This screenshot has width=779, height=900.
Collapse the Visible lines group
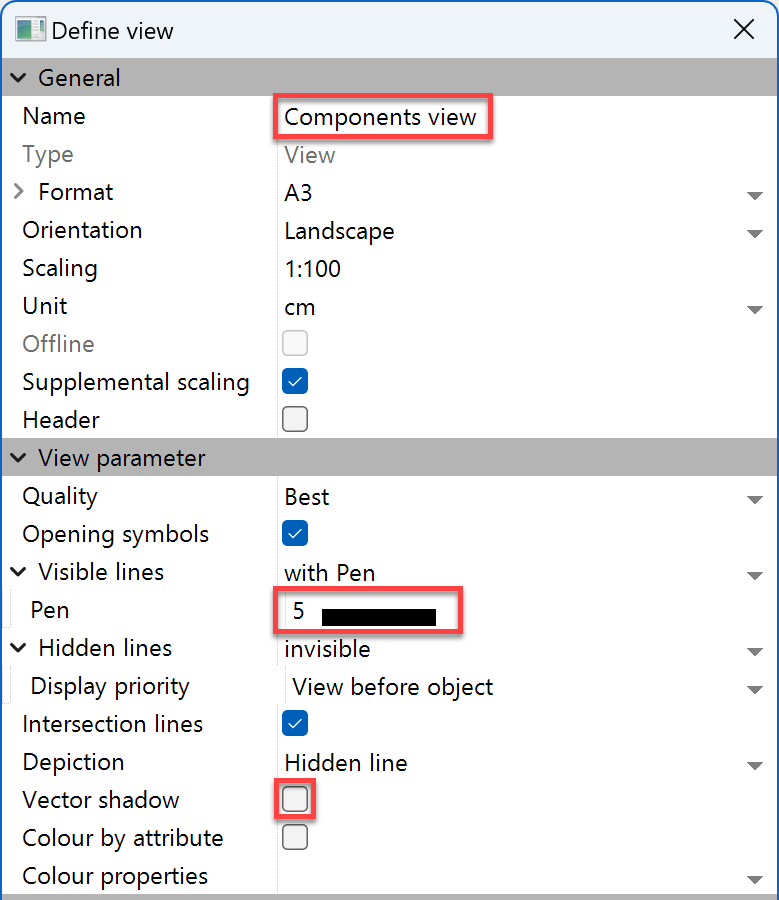point(19,573)
